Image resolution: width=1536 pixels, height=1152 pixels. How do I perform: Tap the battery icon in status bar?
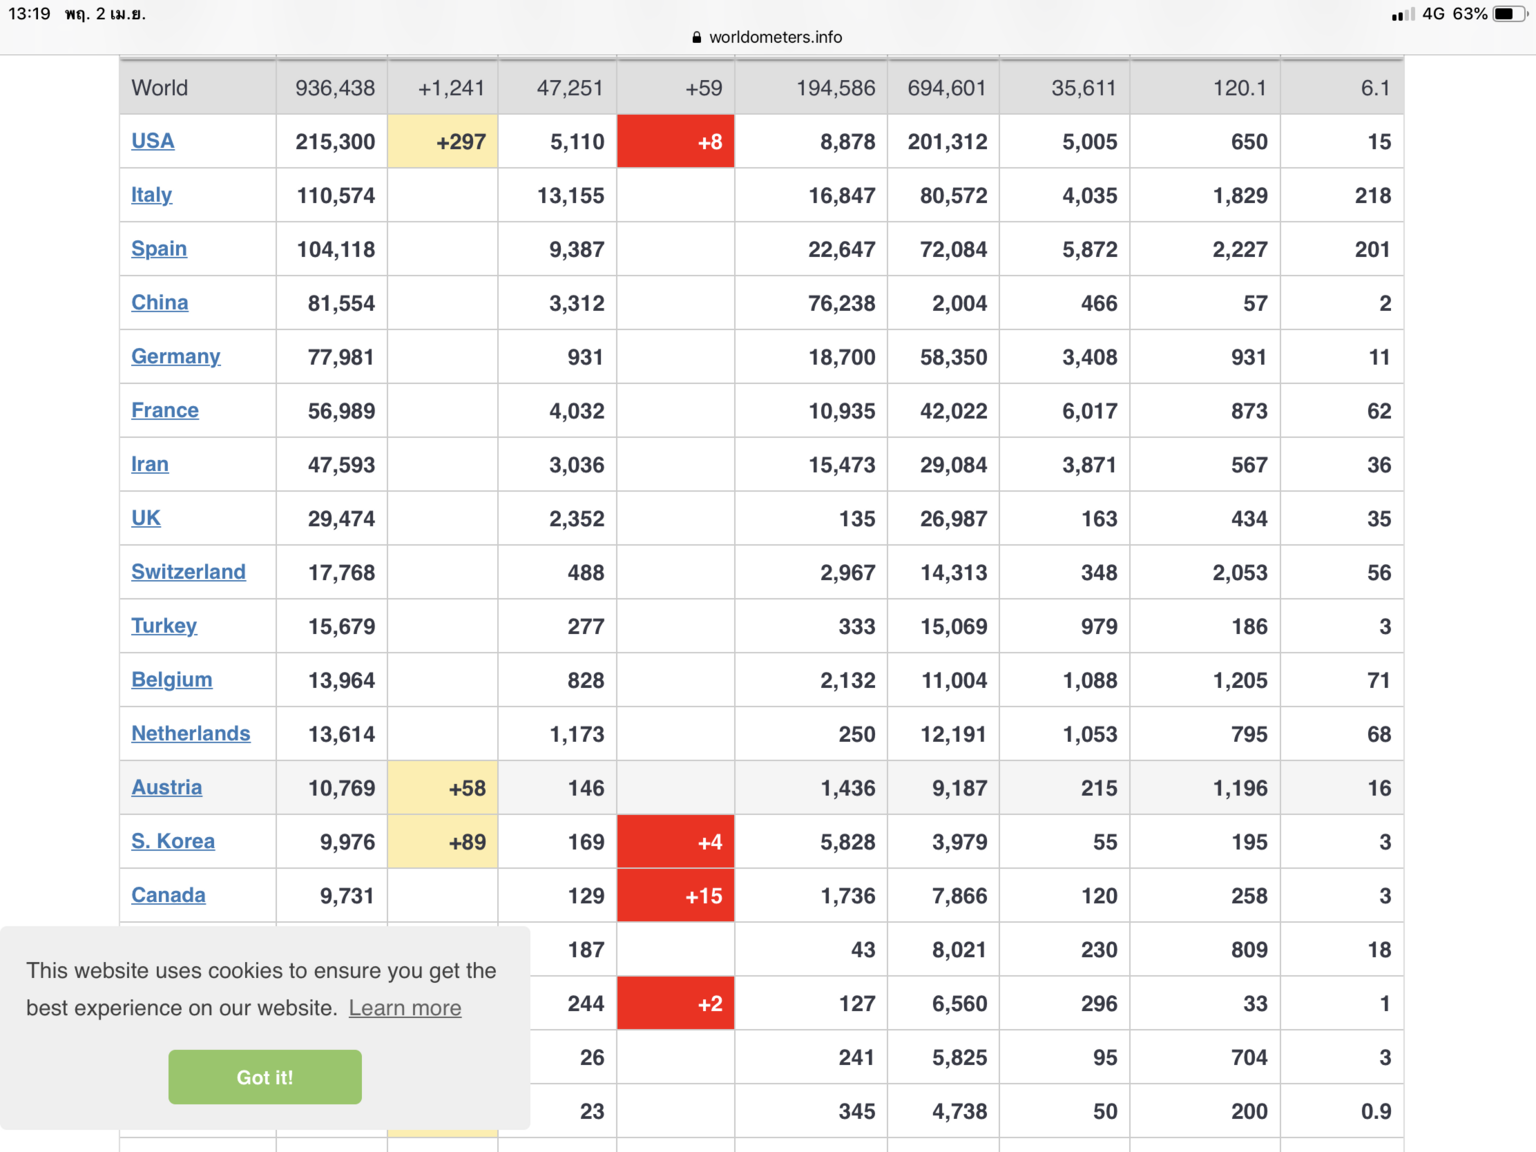coord(1508,14)
